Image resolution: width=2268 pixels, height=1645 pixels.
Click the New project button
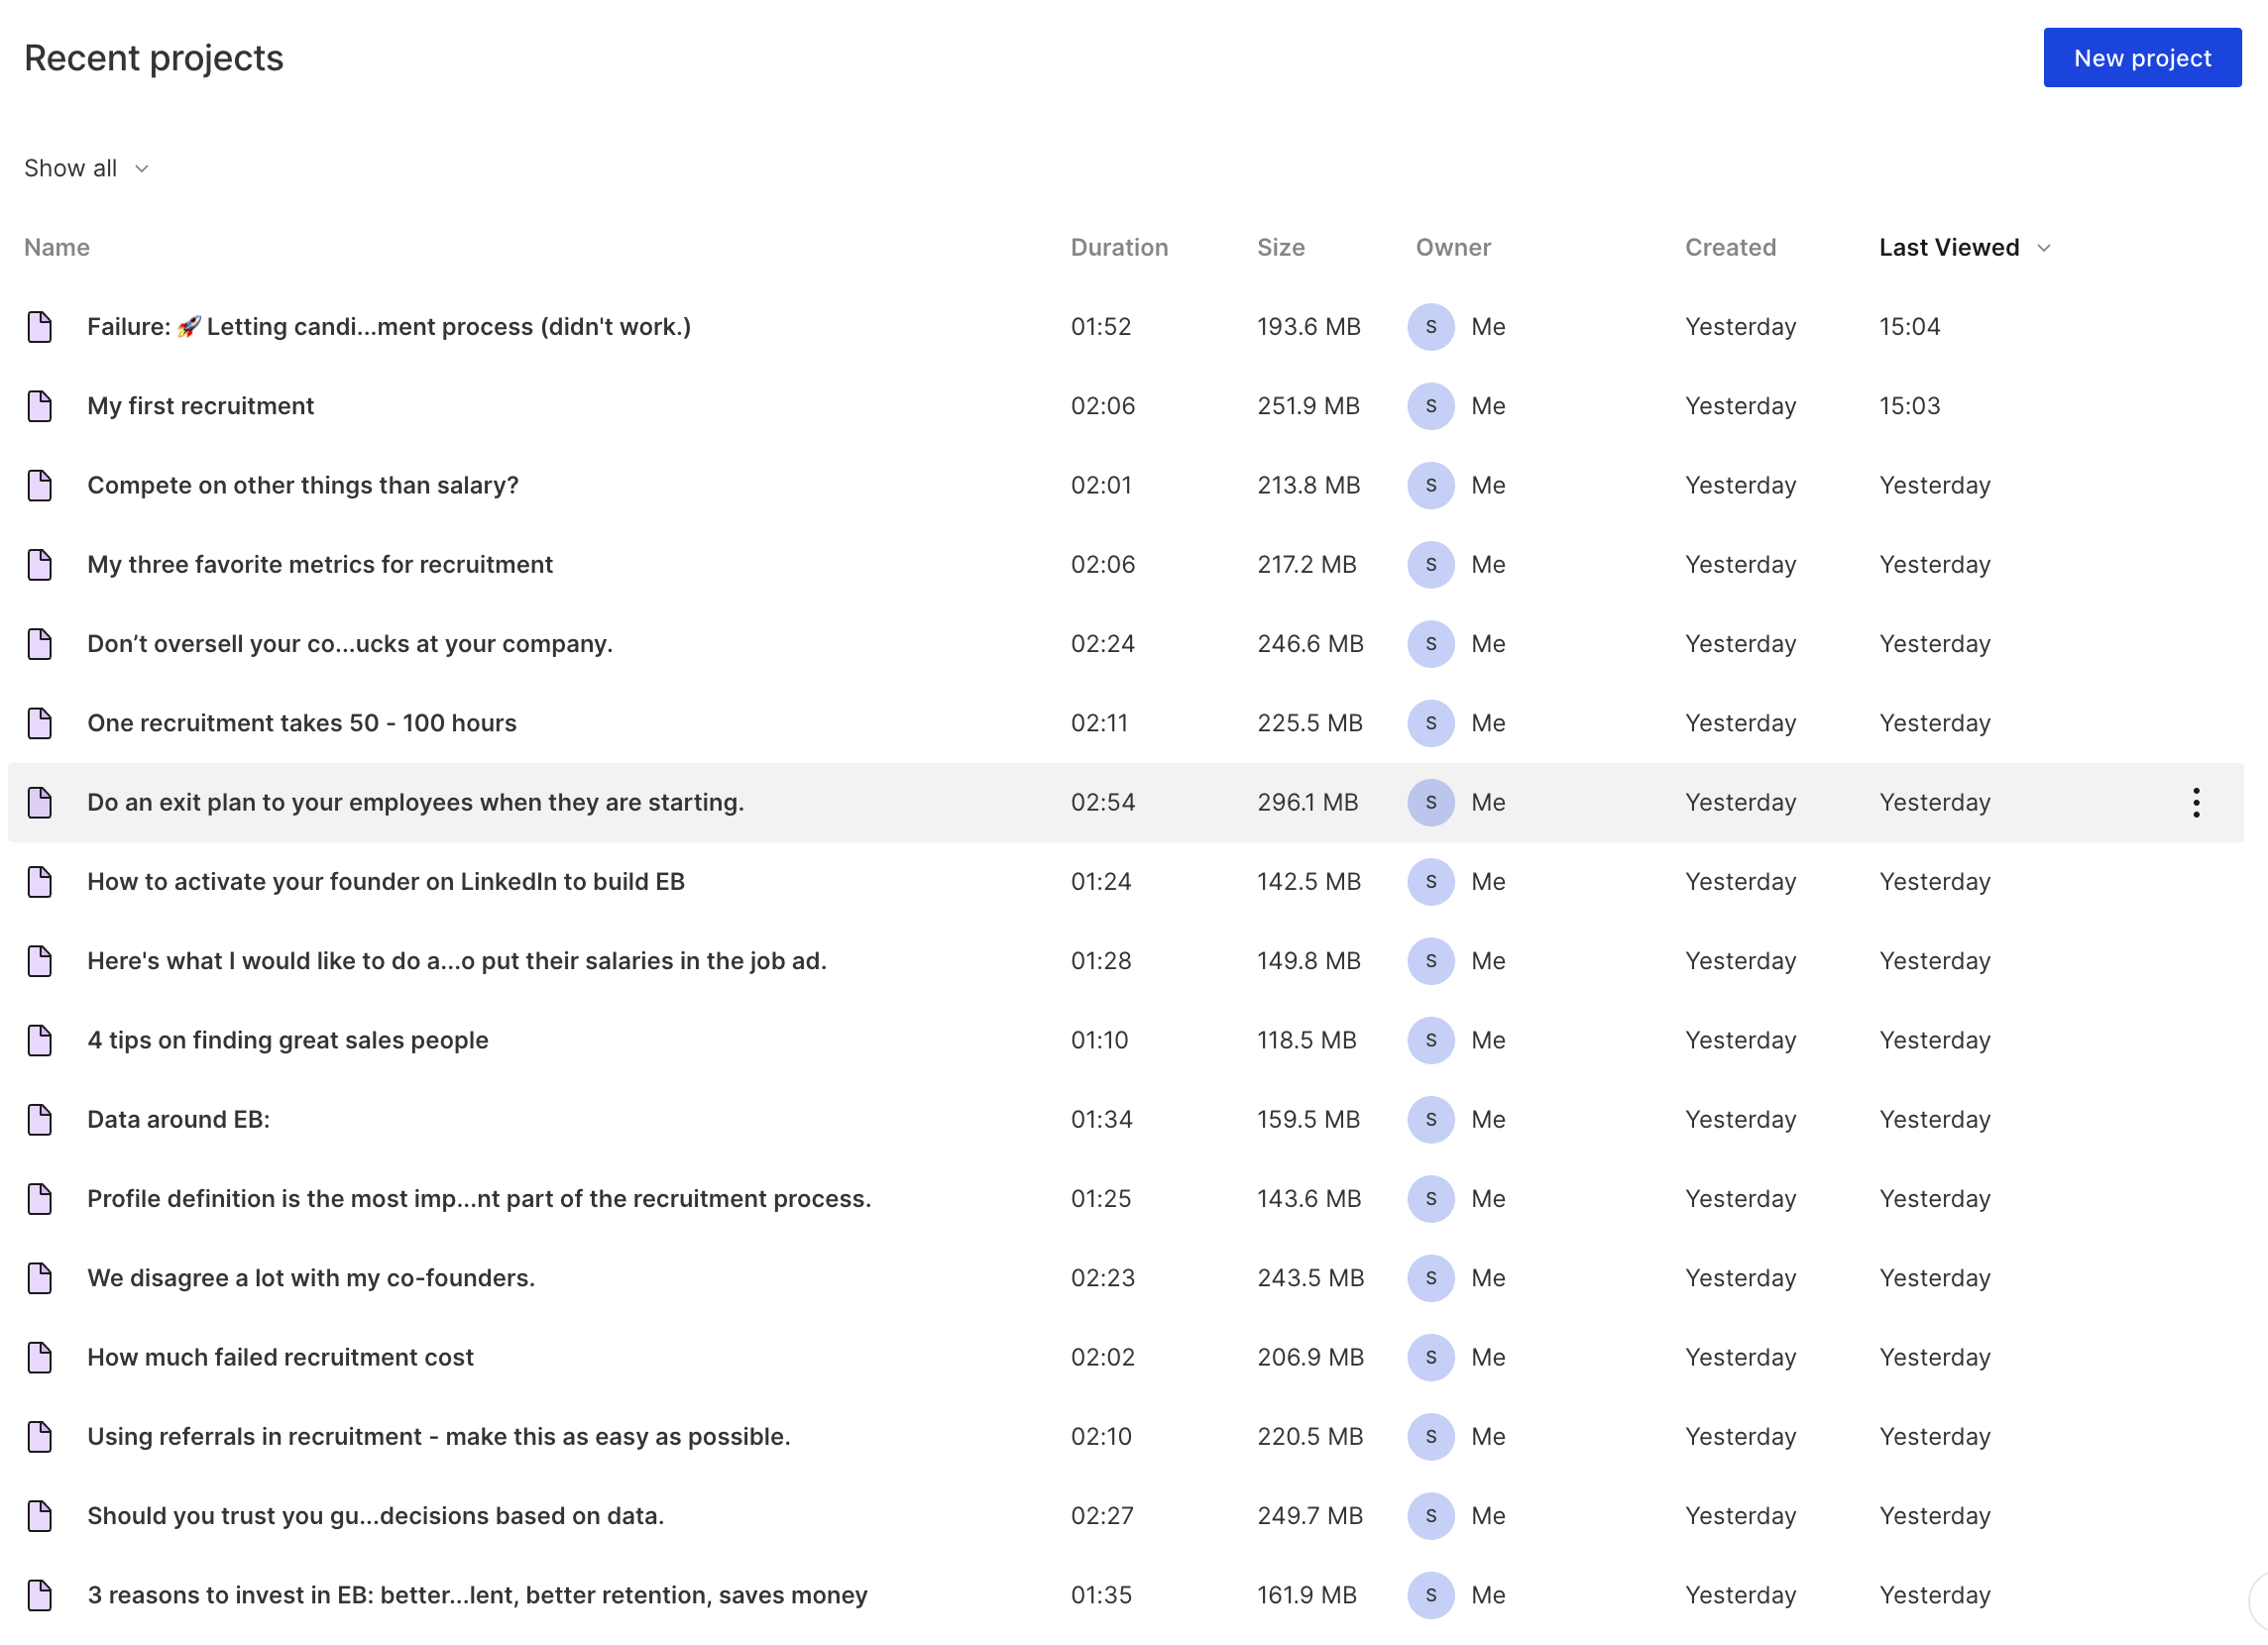coord(2141,58)
